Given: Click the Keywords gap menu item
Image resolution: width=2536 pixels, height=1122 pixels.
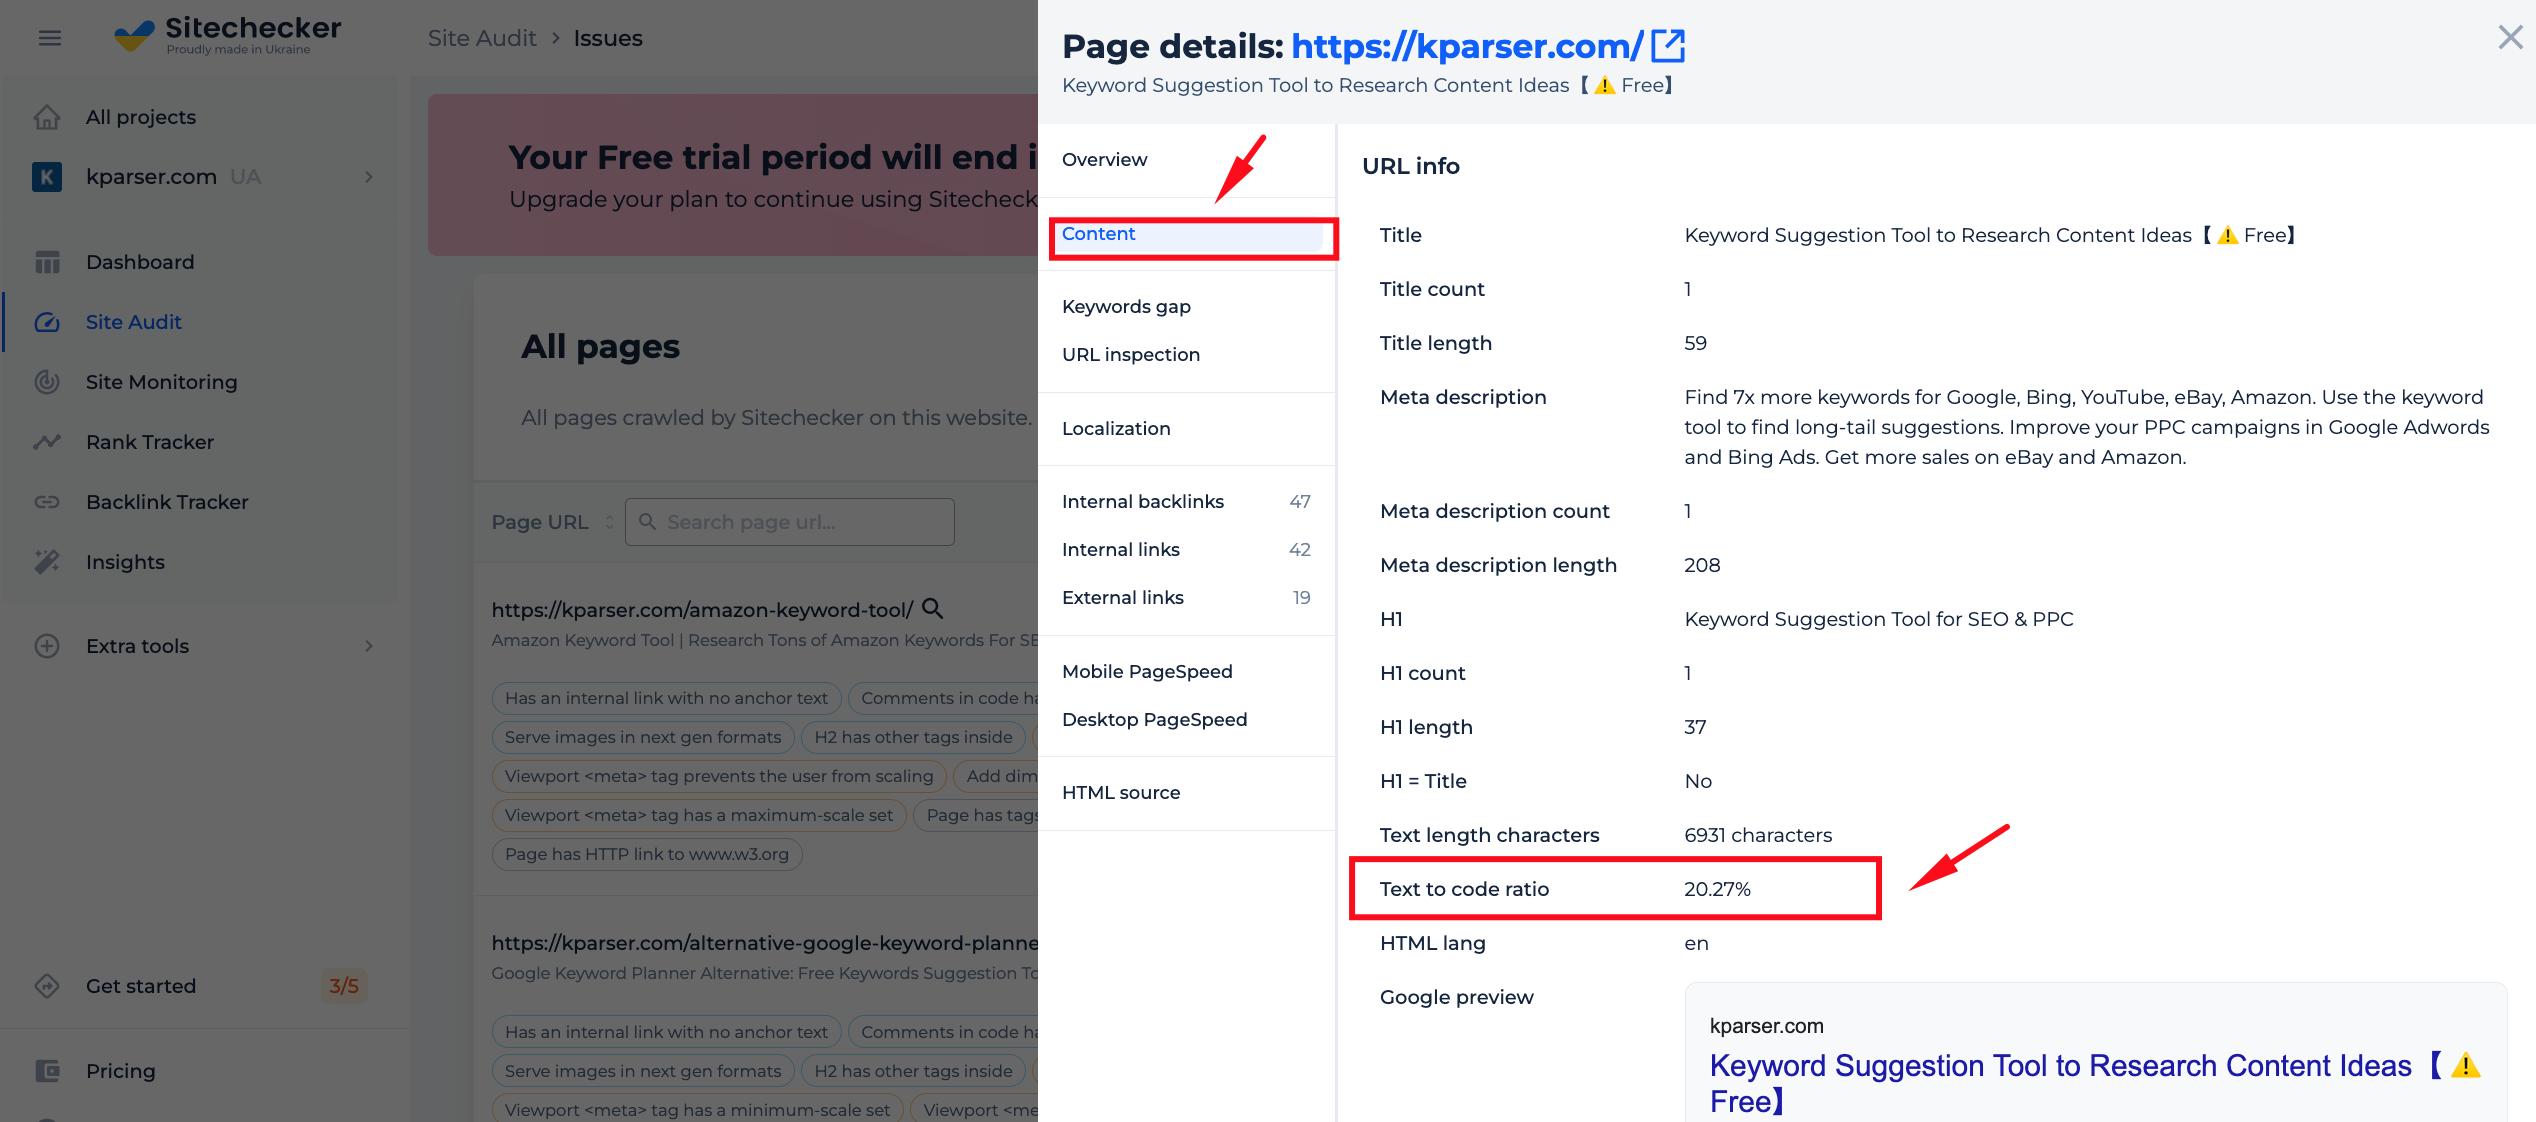Looking at the screenshot, I should click(x=1127, y=306).
